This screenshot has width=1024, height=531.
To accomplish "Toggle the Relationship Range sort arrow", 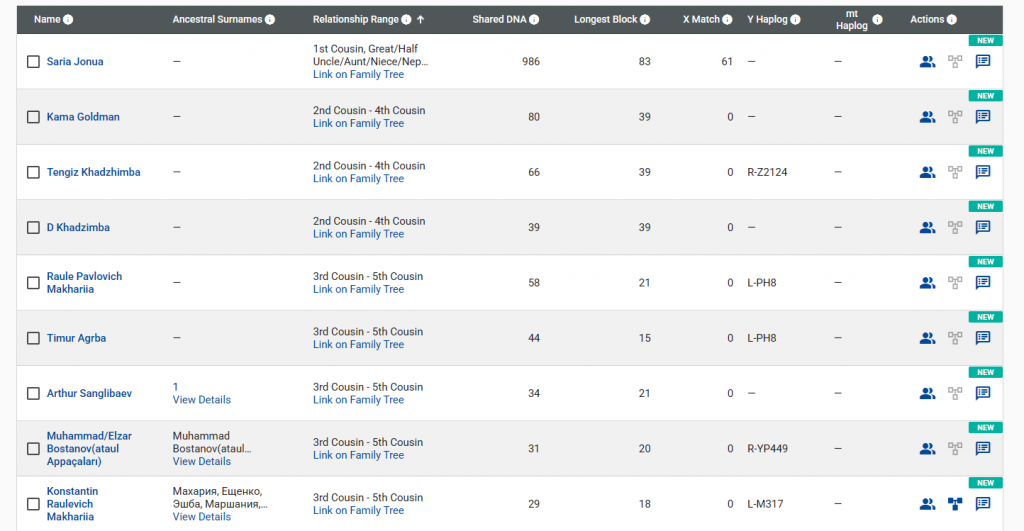I will tap(421, 20).
